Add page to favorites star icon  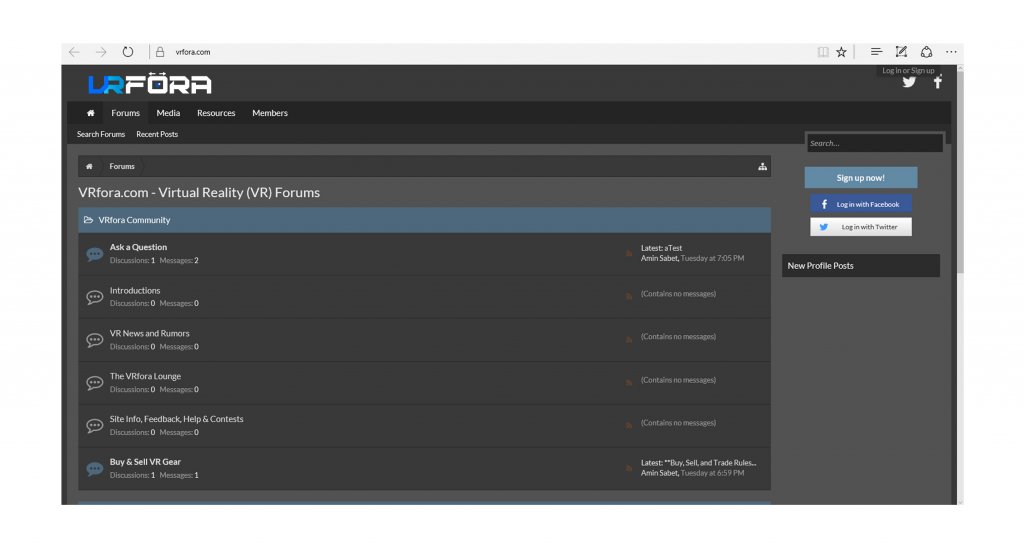pyautogui.click(x=841, y=52)
